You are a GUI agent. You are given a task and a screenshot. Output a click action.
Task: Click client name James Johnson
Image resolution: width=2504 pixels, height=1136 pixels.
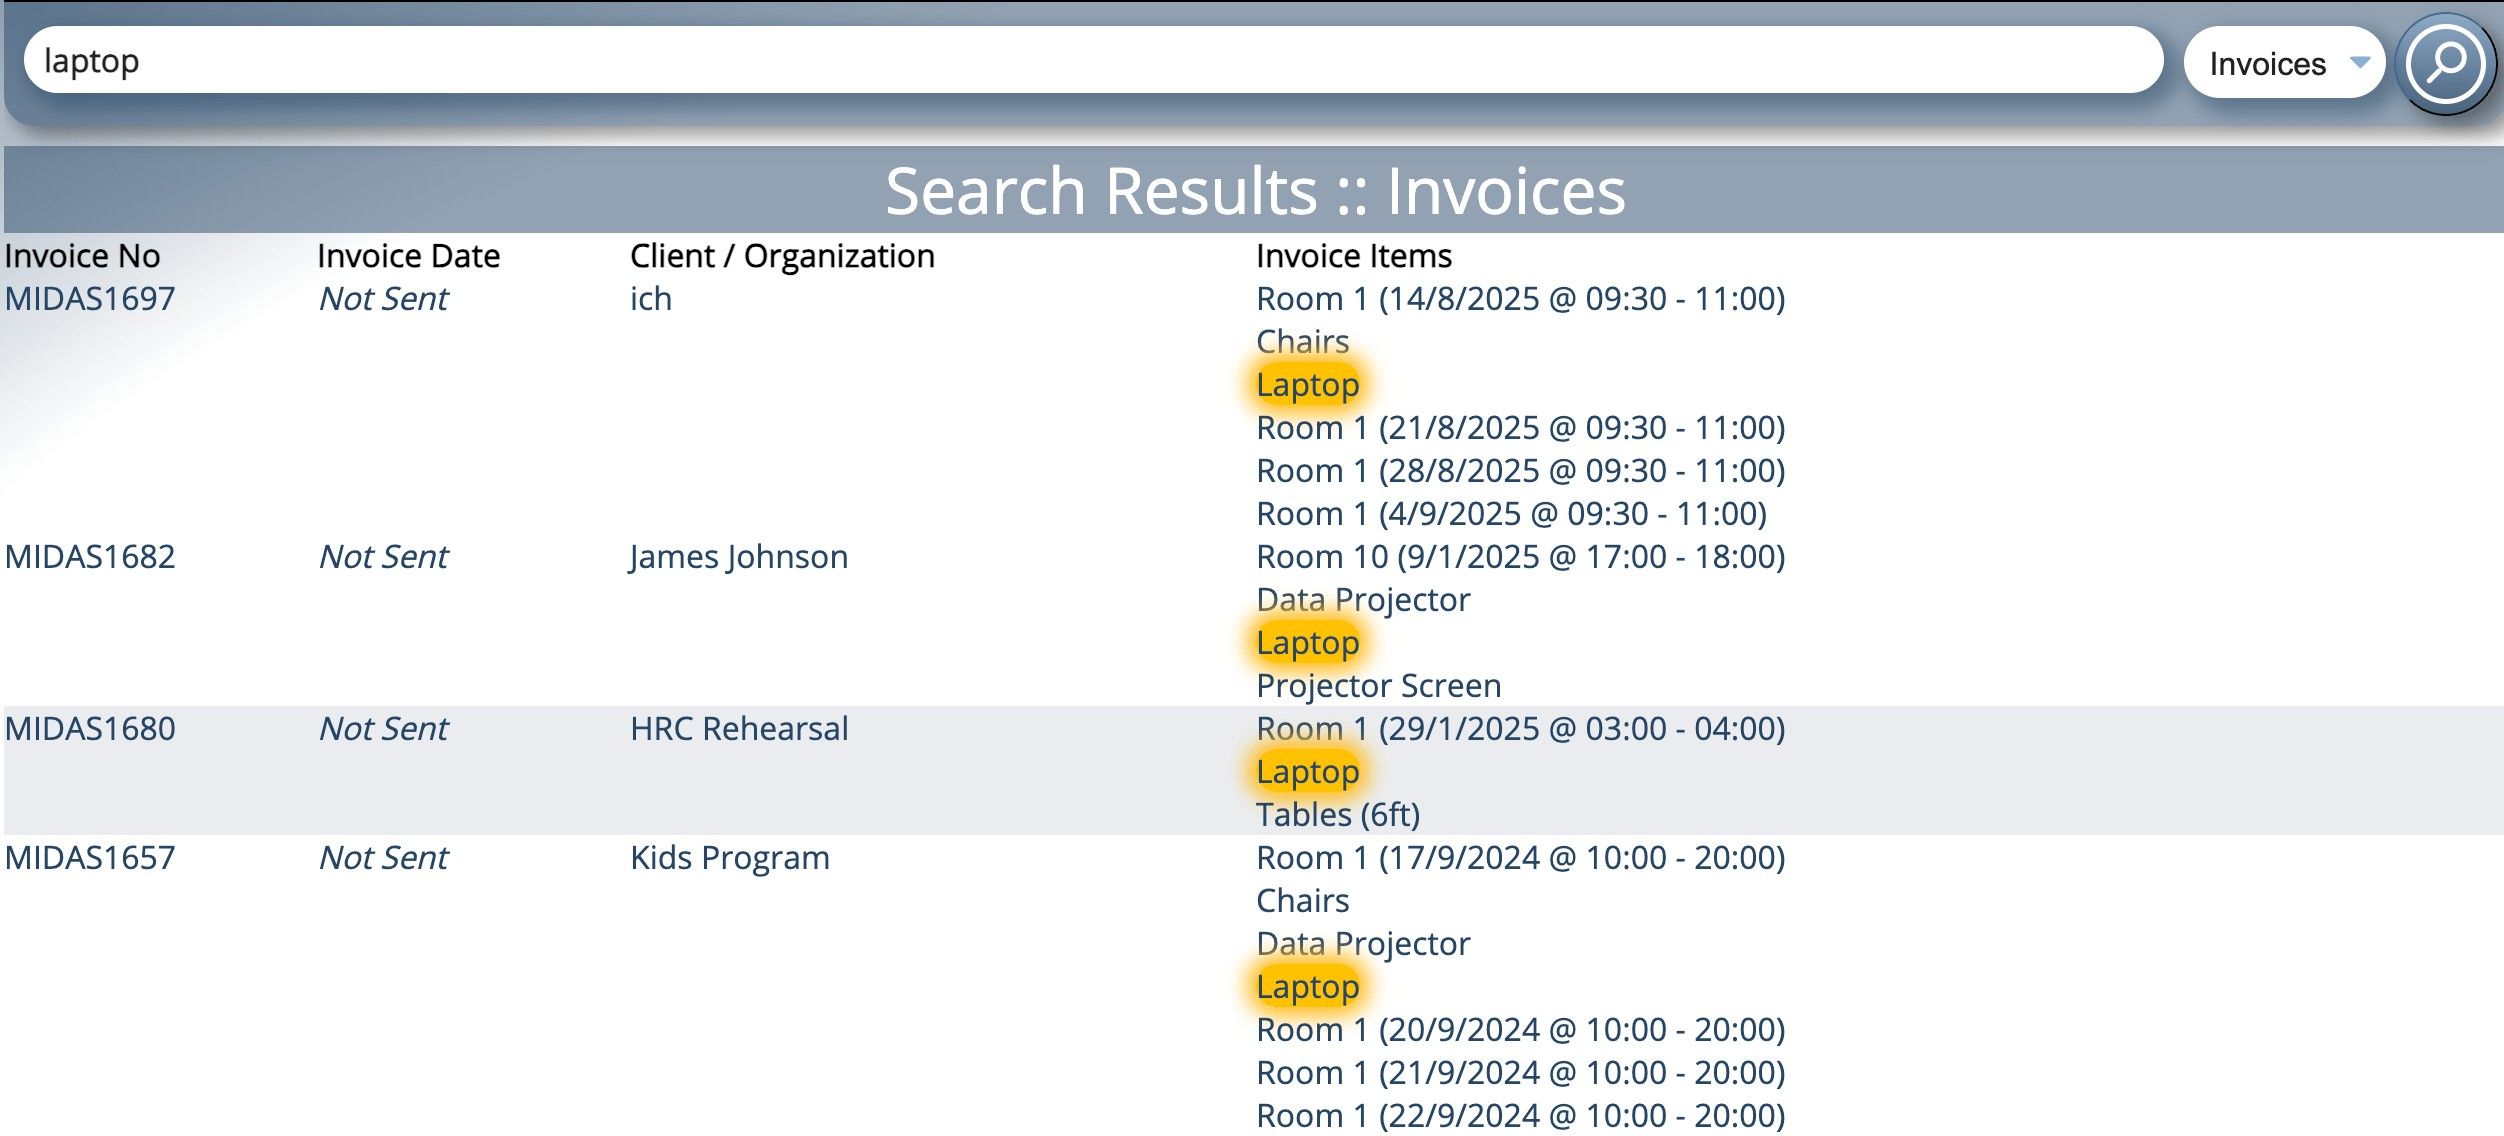(738, 557)
